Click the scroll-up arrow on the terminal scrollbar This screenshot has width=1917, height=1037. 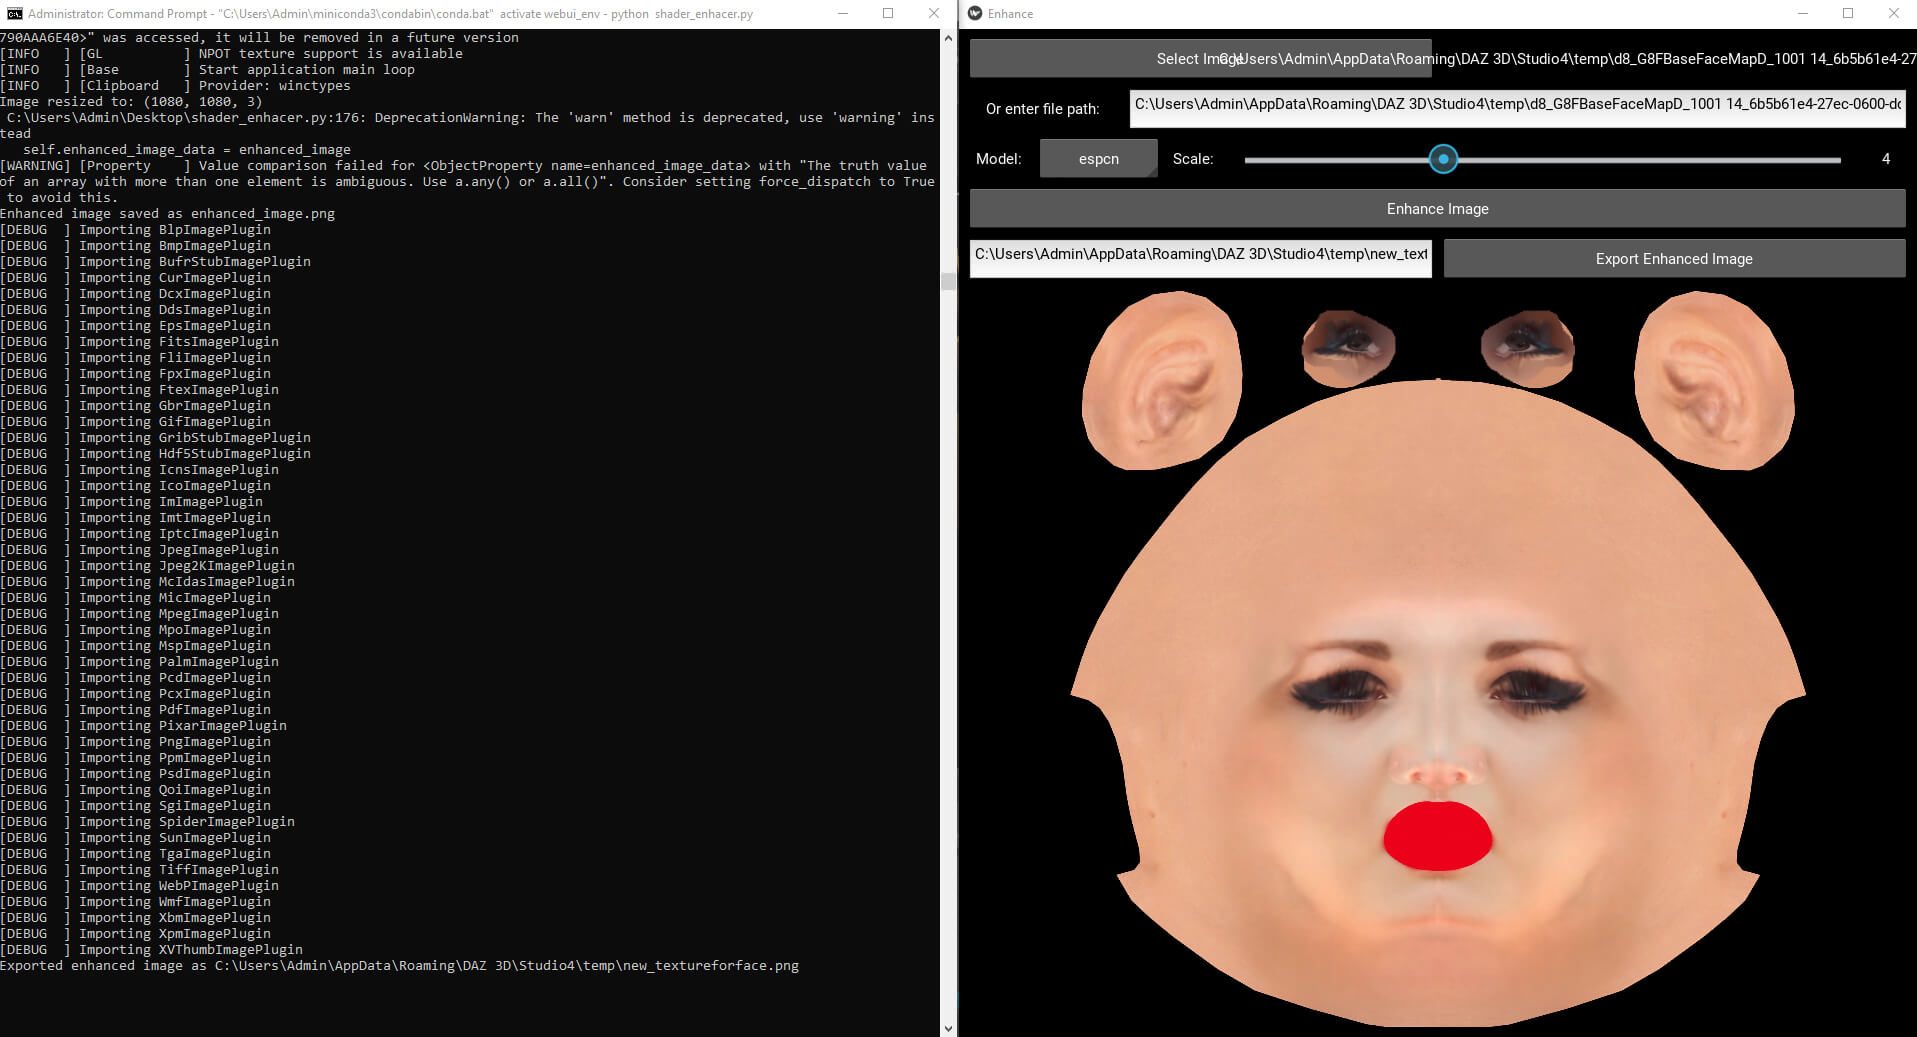(x=947, y=37)
